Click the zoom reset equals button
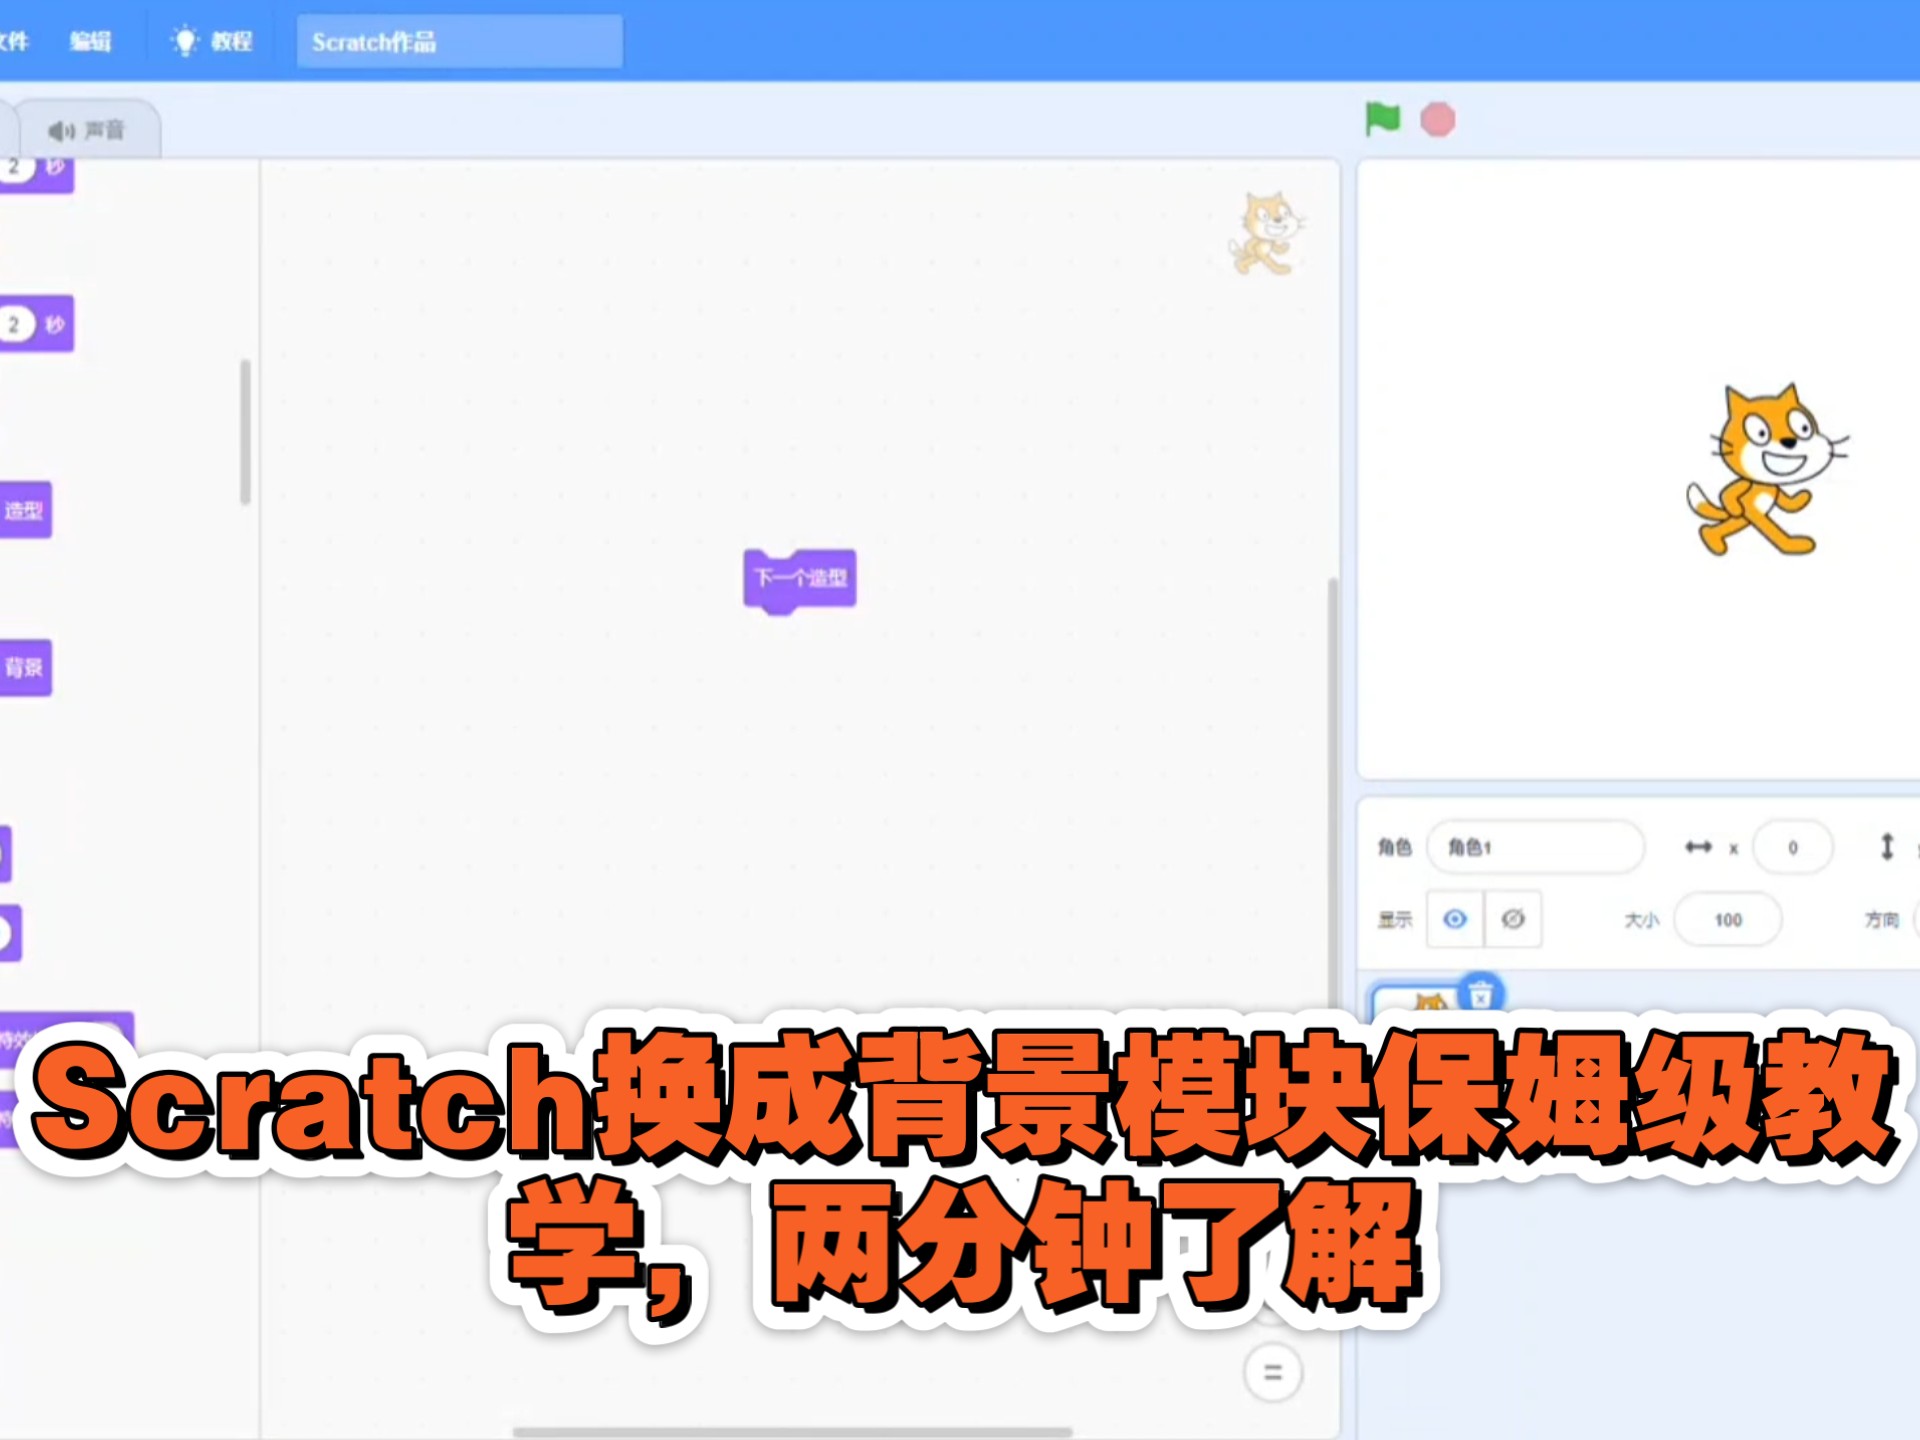This screenshot has width=1920, height=1440. coord(1273,1372)
